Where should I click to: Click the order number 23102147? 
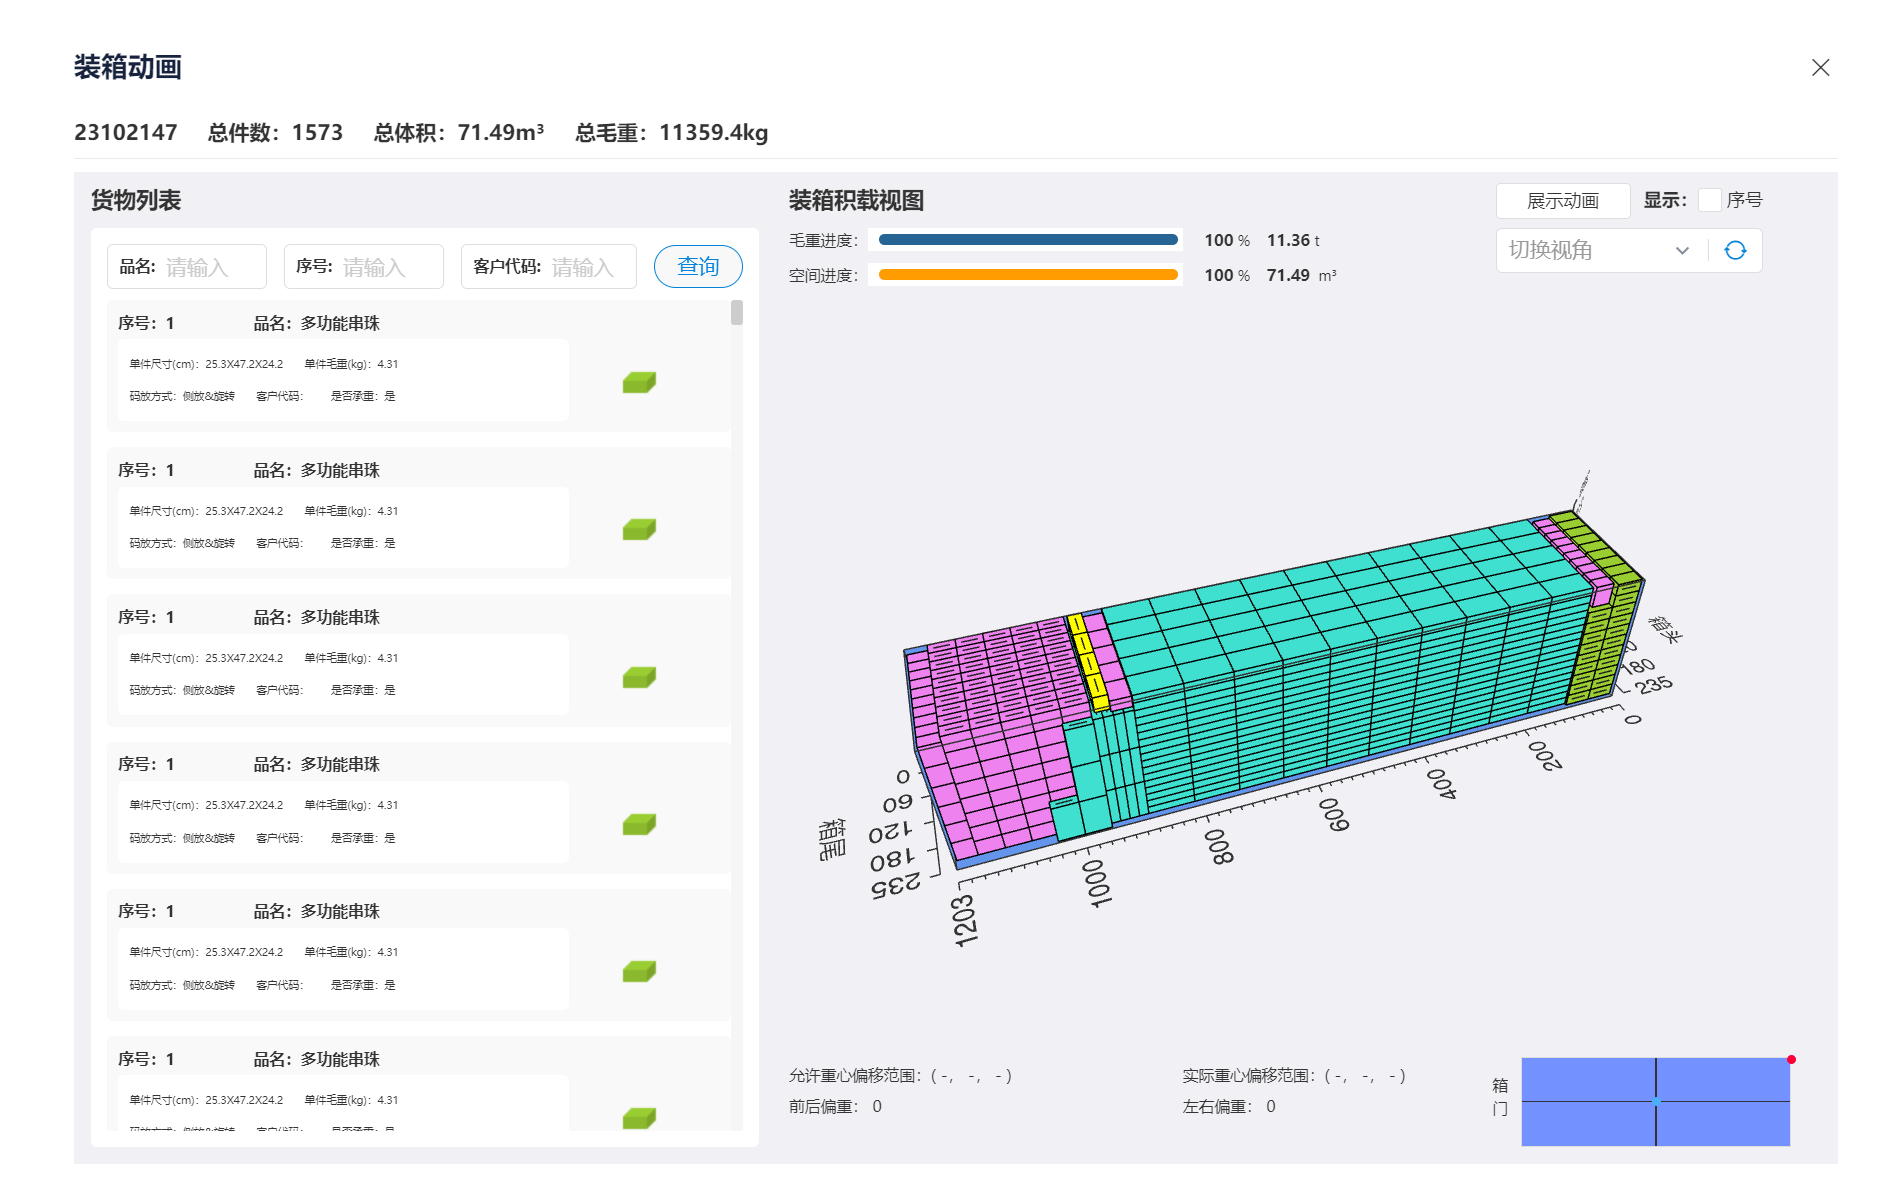click(126, 132)
